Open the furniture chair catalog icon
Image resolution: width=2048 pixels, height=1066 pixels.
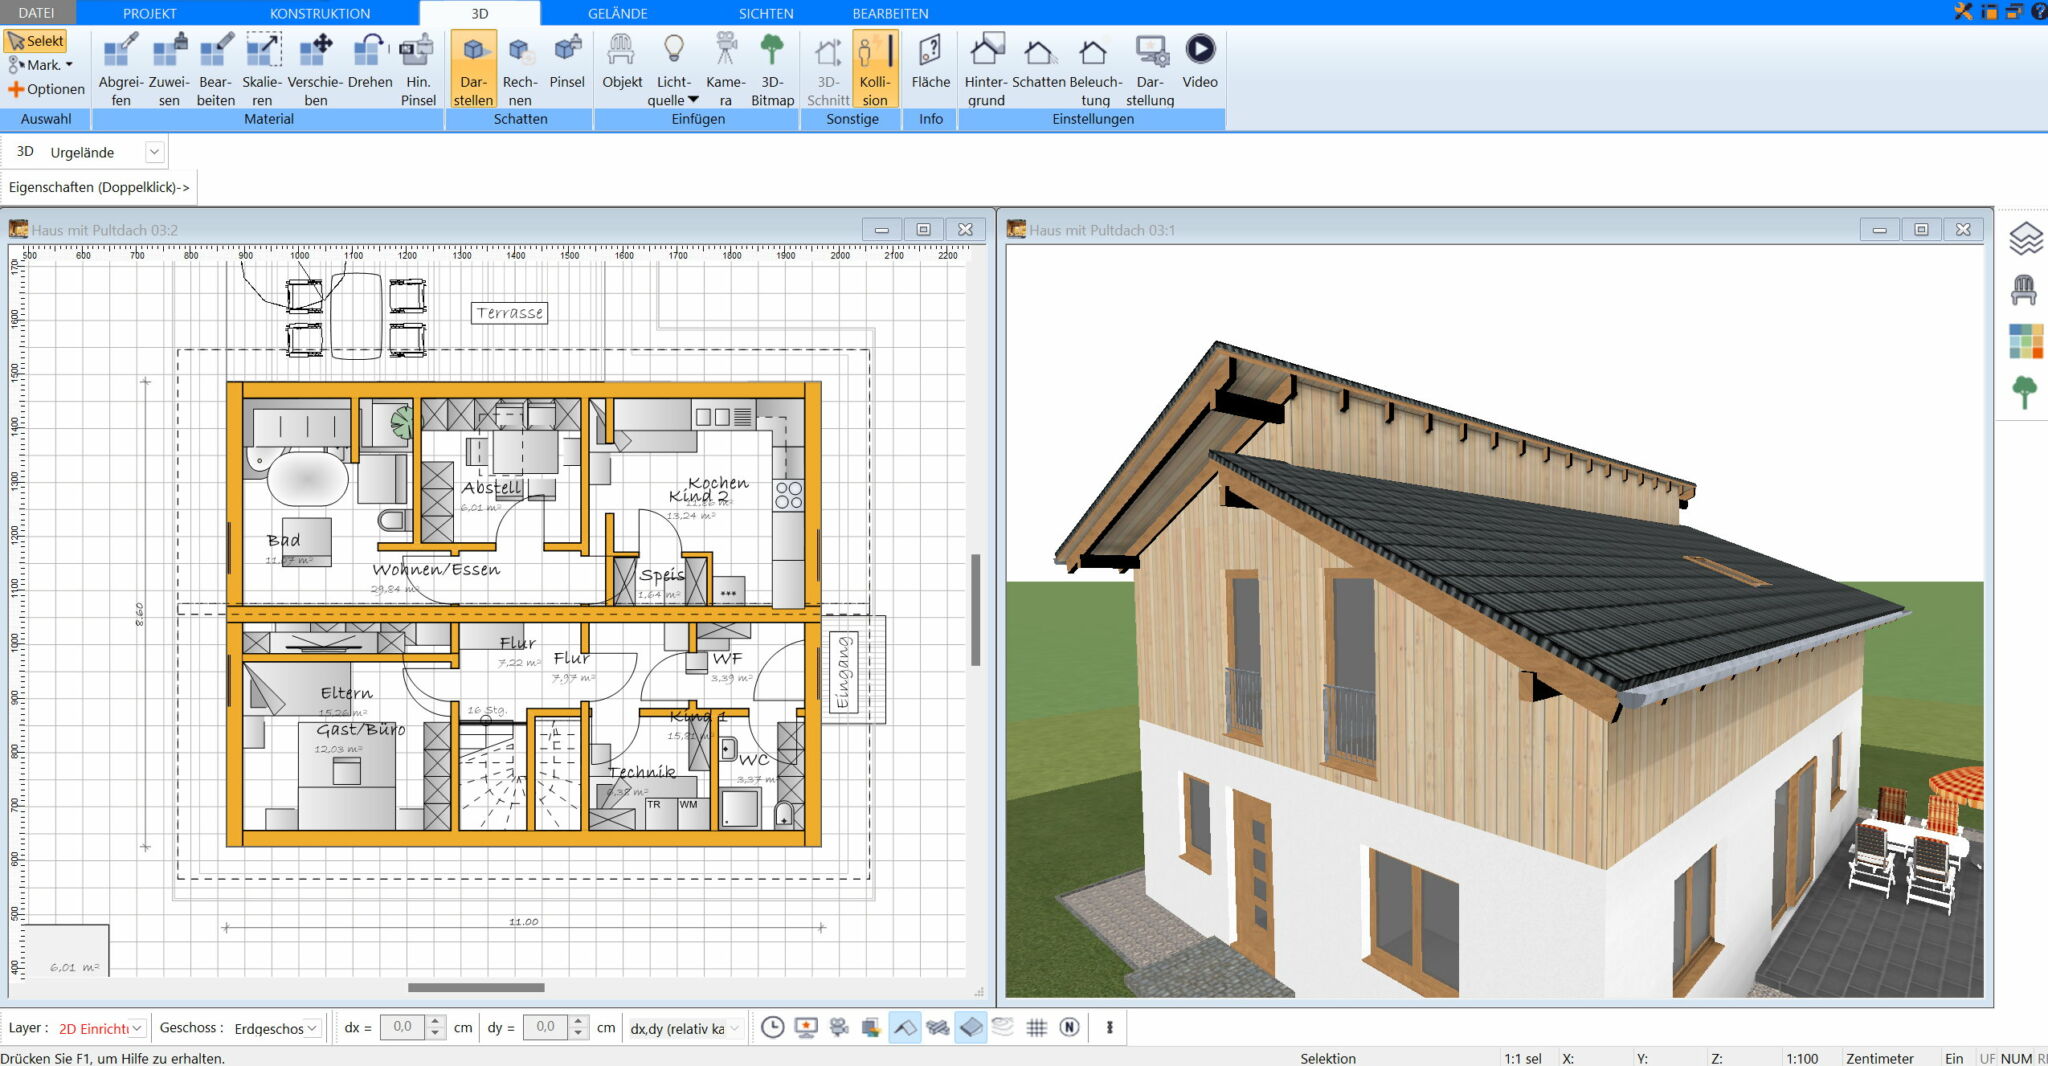pos(2024,290)
